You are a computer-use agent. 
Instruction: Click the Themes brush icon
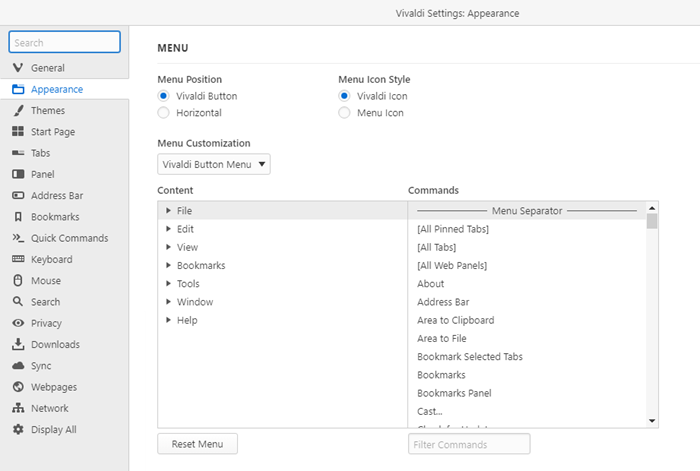pos(18,110)
